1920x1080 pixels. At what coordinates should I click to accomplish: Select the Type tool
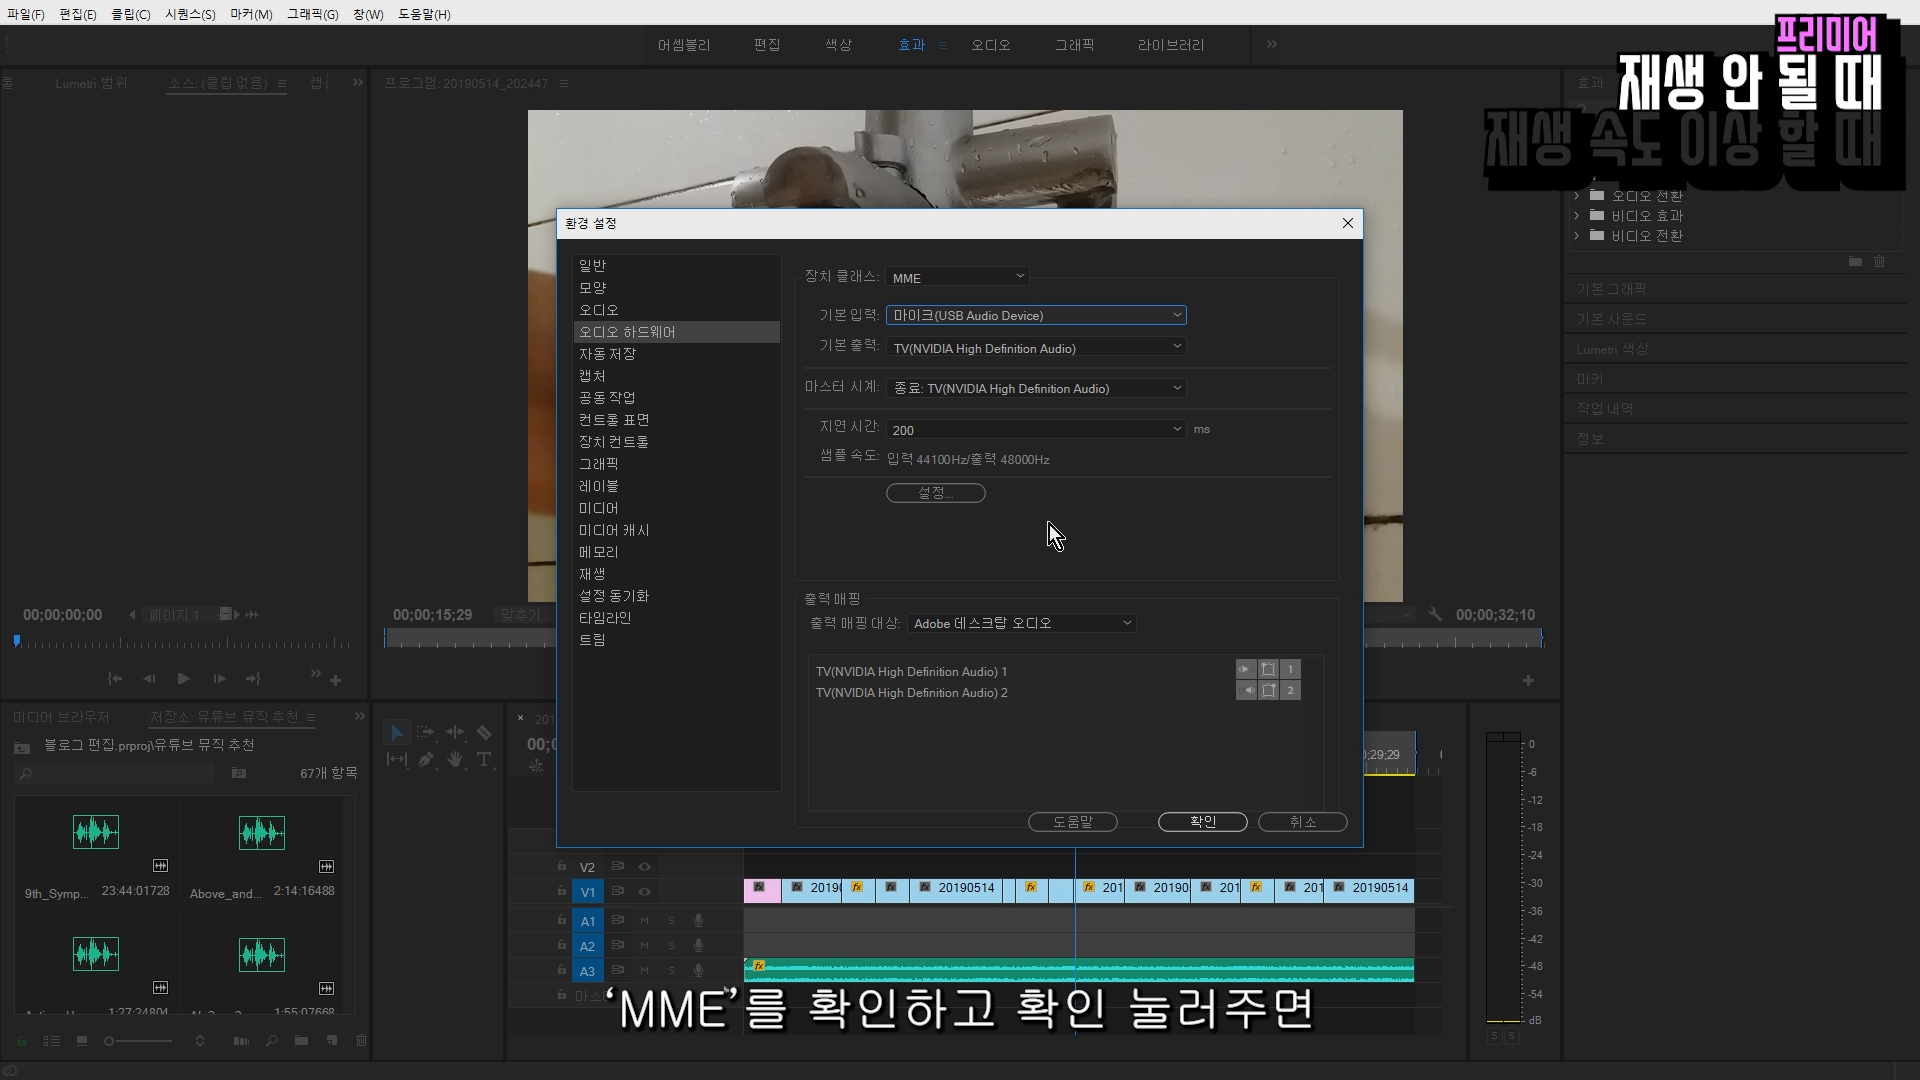click(x=484, y=760)
